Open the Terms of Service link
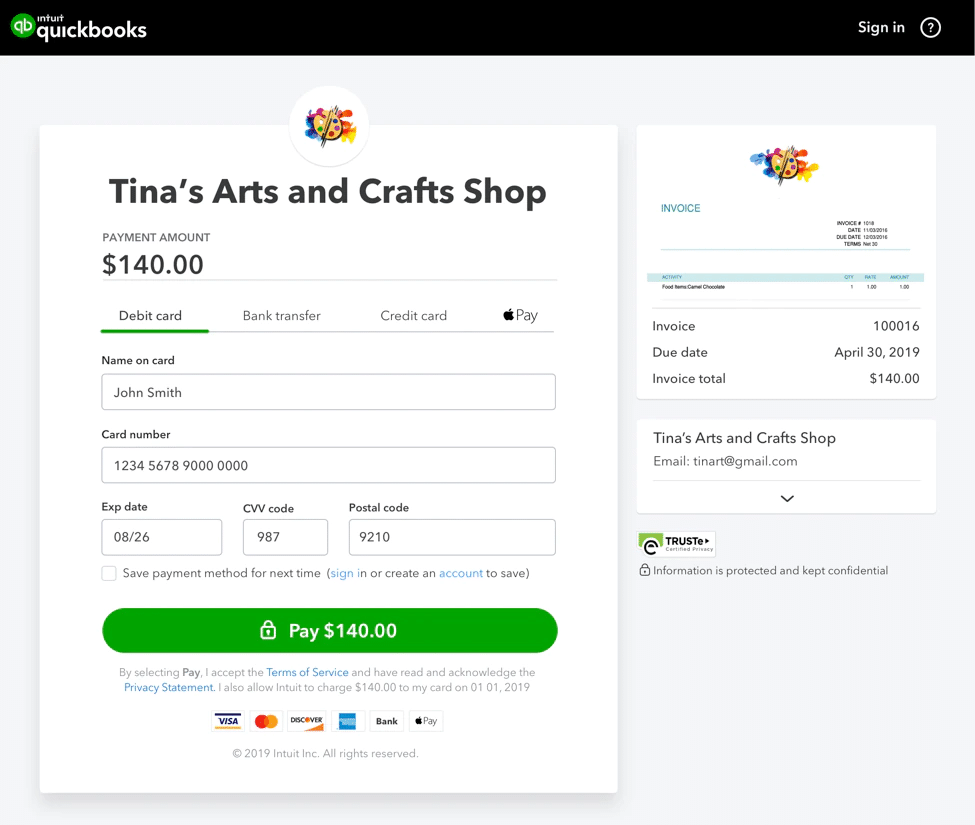The image size is (975, 825). pos(307,672)
